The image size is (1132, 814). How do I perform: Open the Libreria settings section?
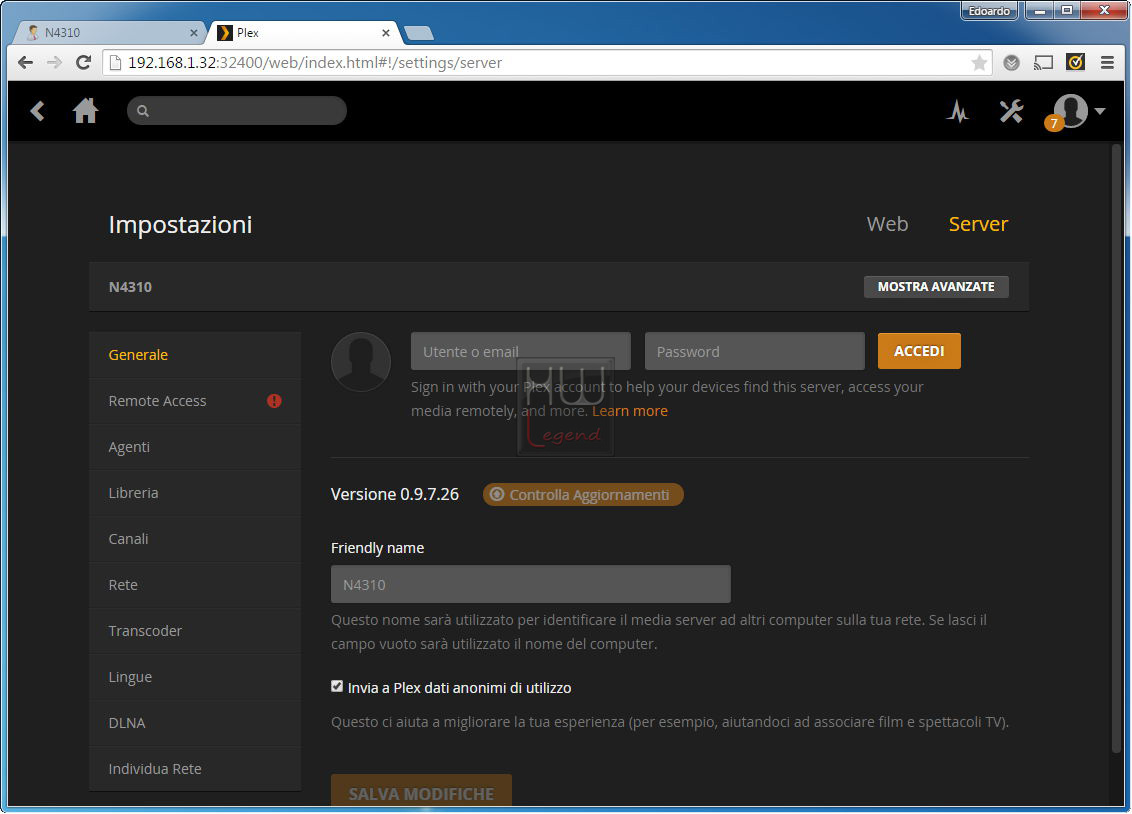(x=195, y=494)
